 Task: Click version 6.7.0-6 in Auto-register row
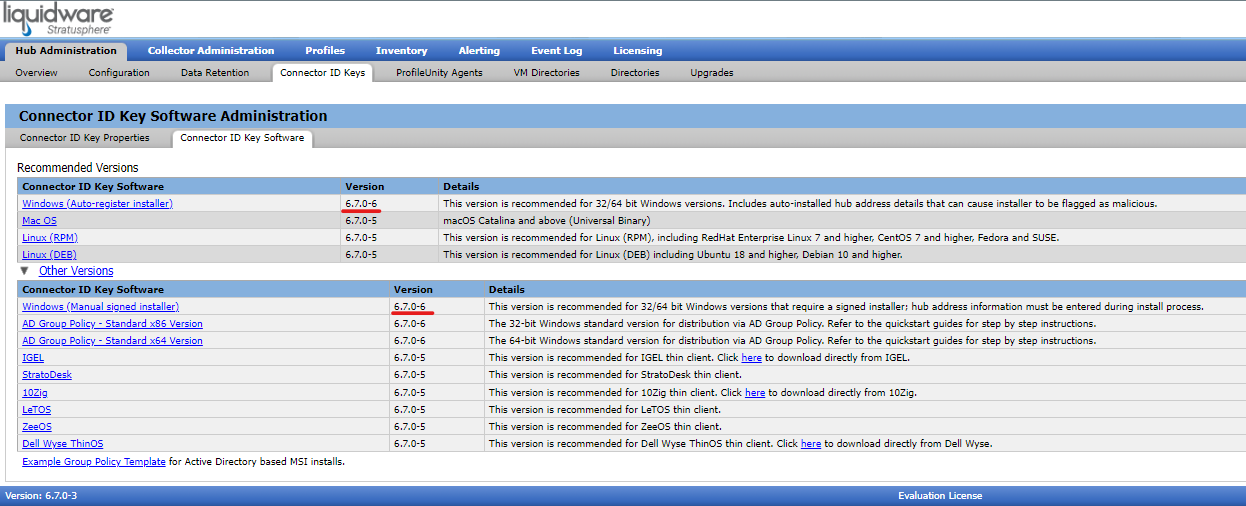(x=361, y=204)
